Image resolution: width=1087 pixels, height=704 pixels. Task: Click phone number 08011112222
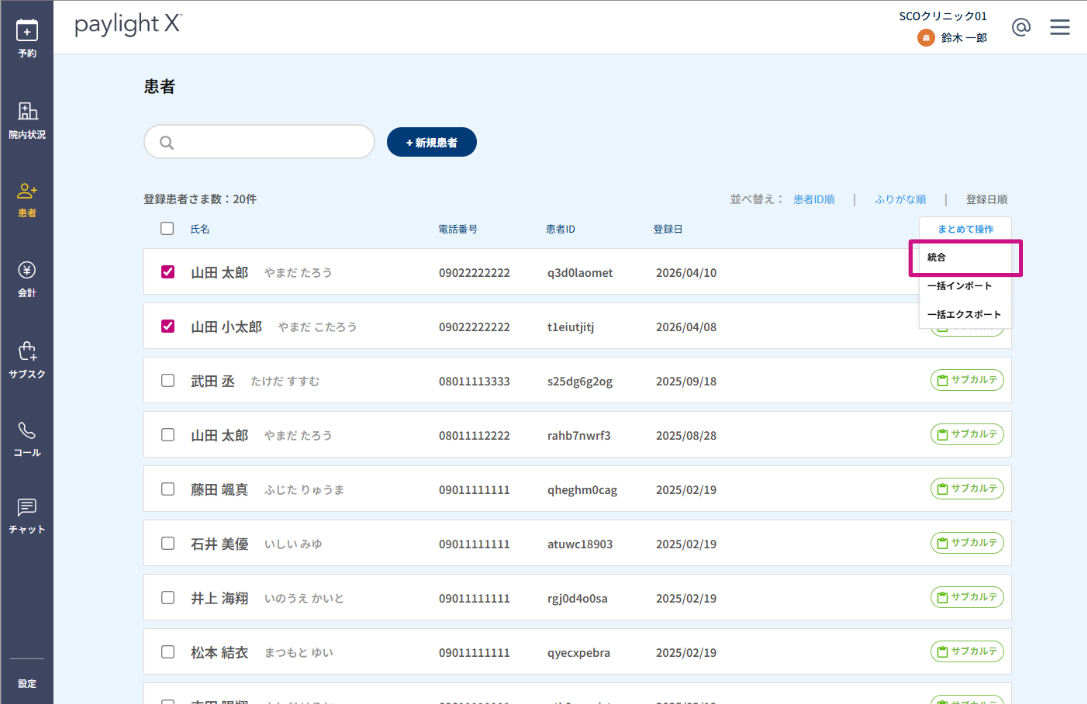[474, 436]
